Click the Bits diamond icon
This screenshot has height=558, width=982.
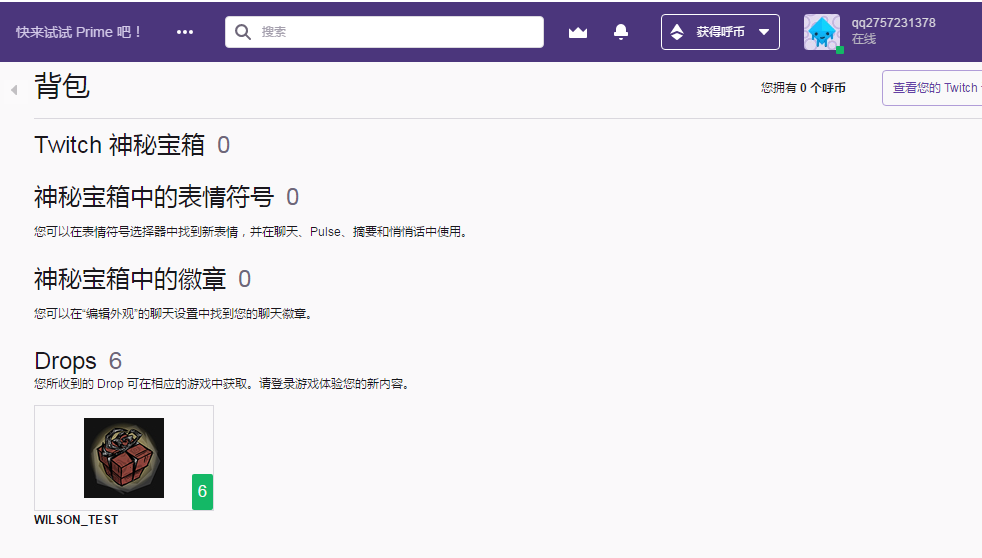(677, 32)
